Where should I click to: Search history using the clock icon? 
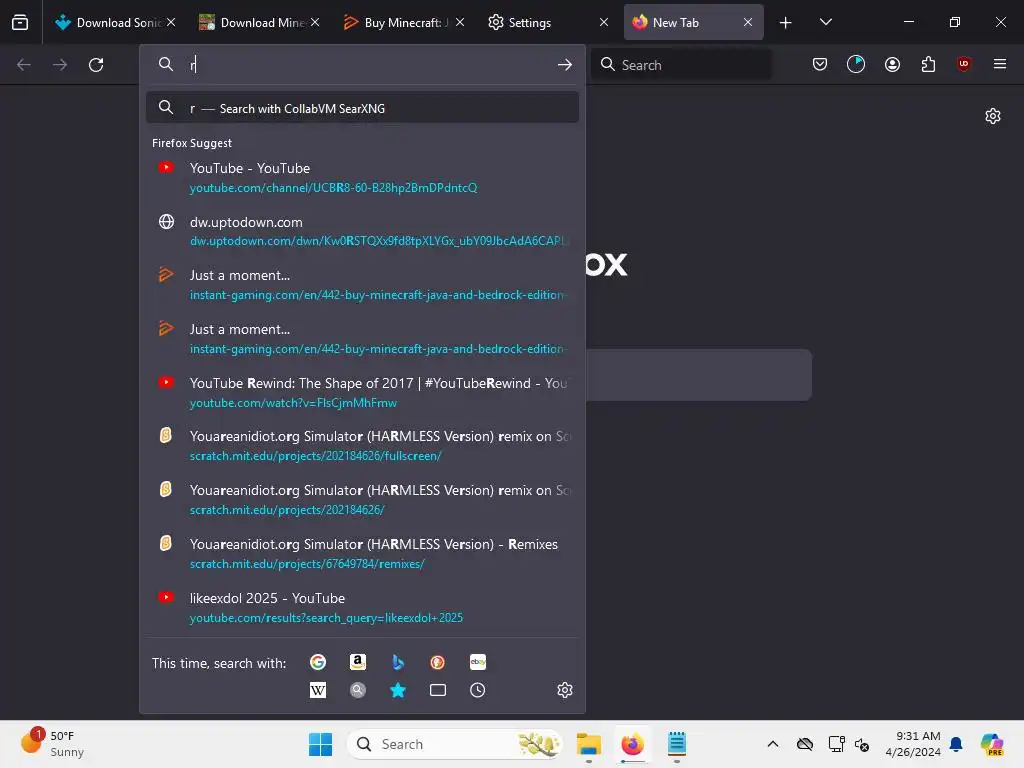click(x=477, y=690)
